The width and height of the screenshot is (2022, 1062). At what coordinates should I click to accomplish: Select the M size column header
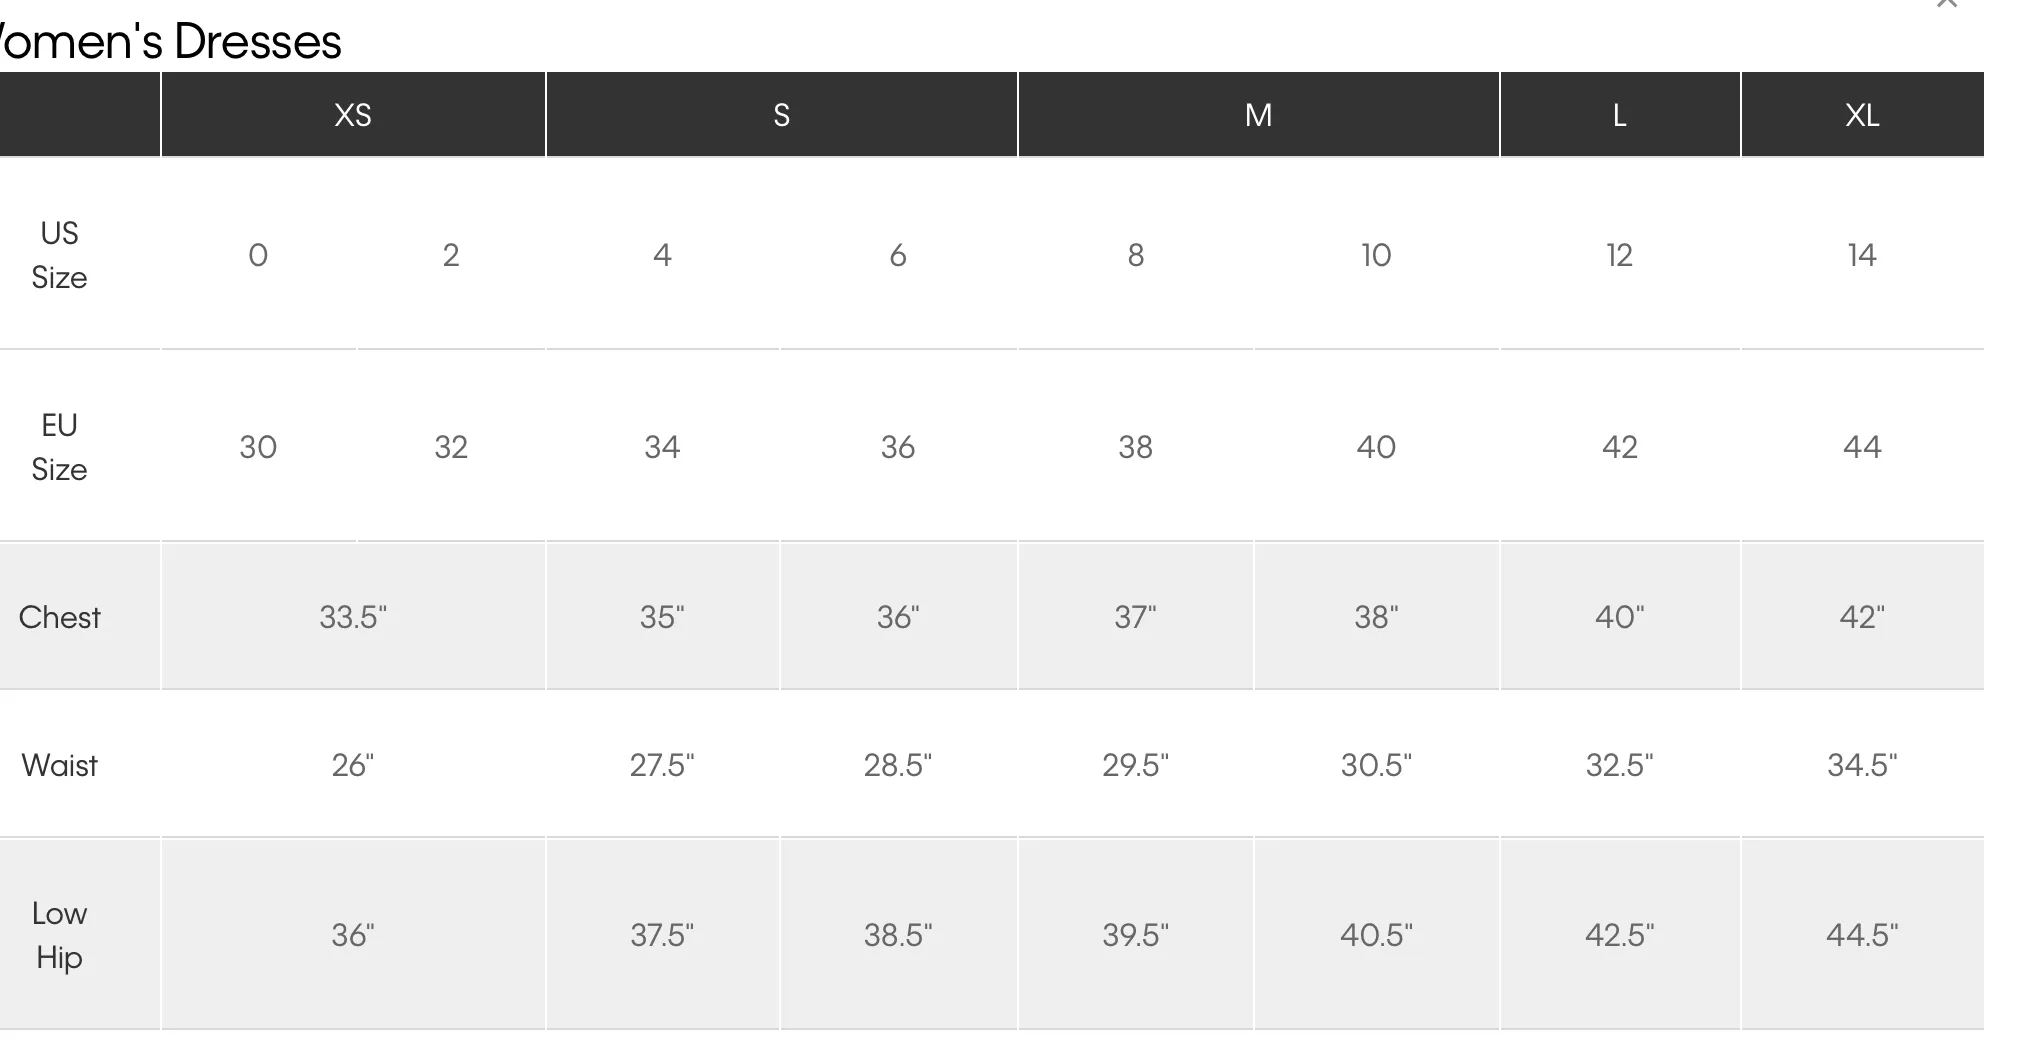coord(1259,114)
